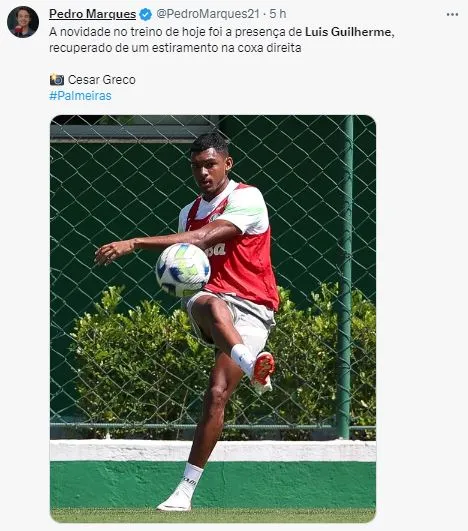This screenshot has height=531, width=468.
Task: Click the player's outstretched hand
Action: 109,252
